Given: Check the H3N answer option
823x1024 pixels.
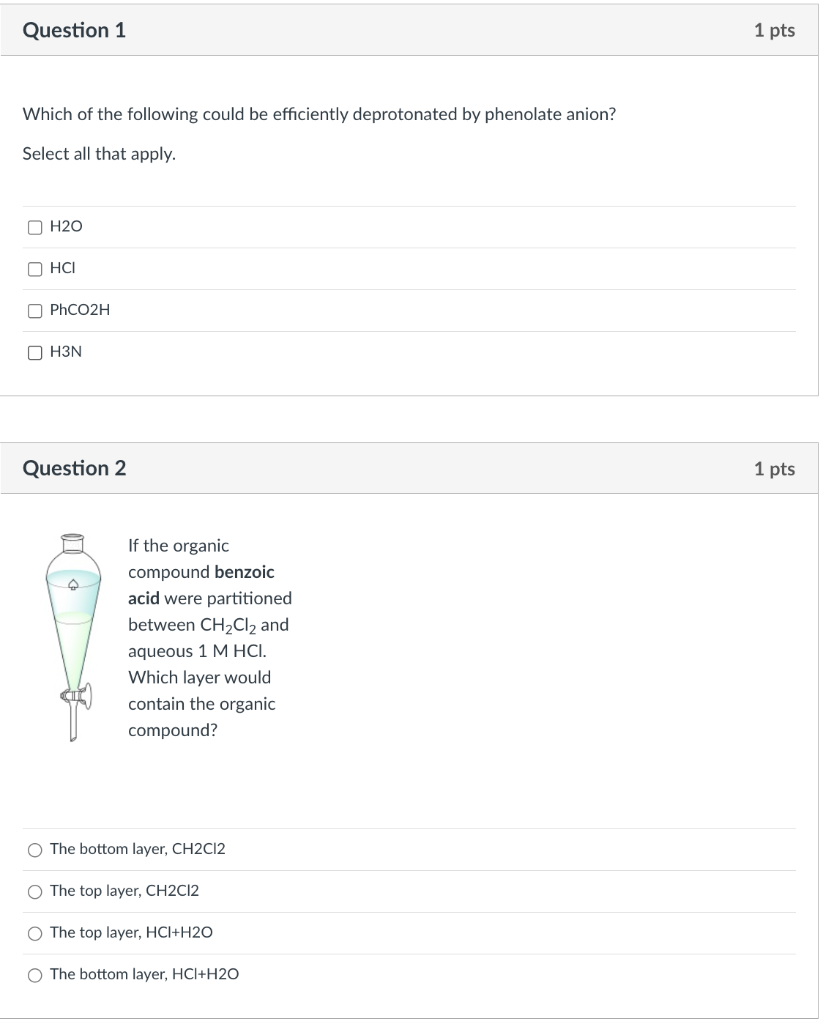Looking at the screenshot, I should [35, 352].
